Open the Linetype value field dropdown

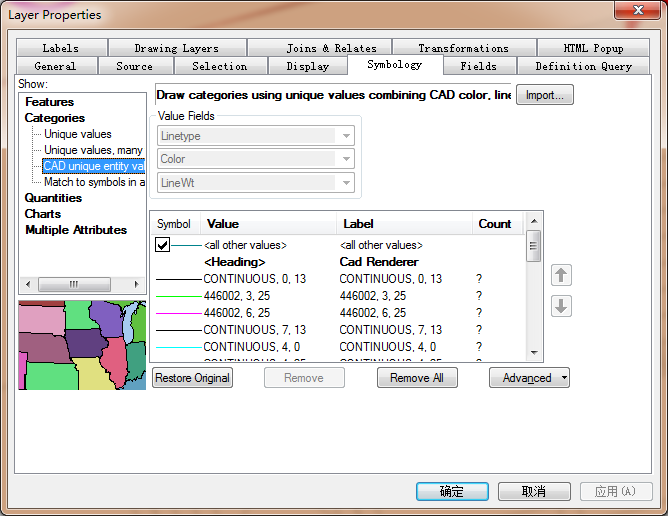click(x=346, y=136)
